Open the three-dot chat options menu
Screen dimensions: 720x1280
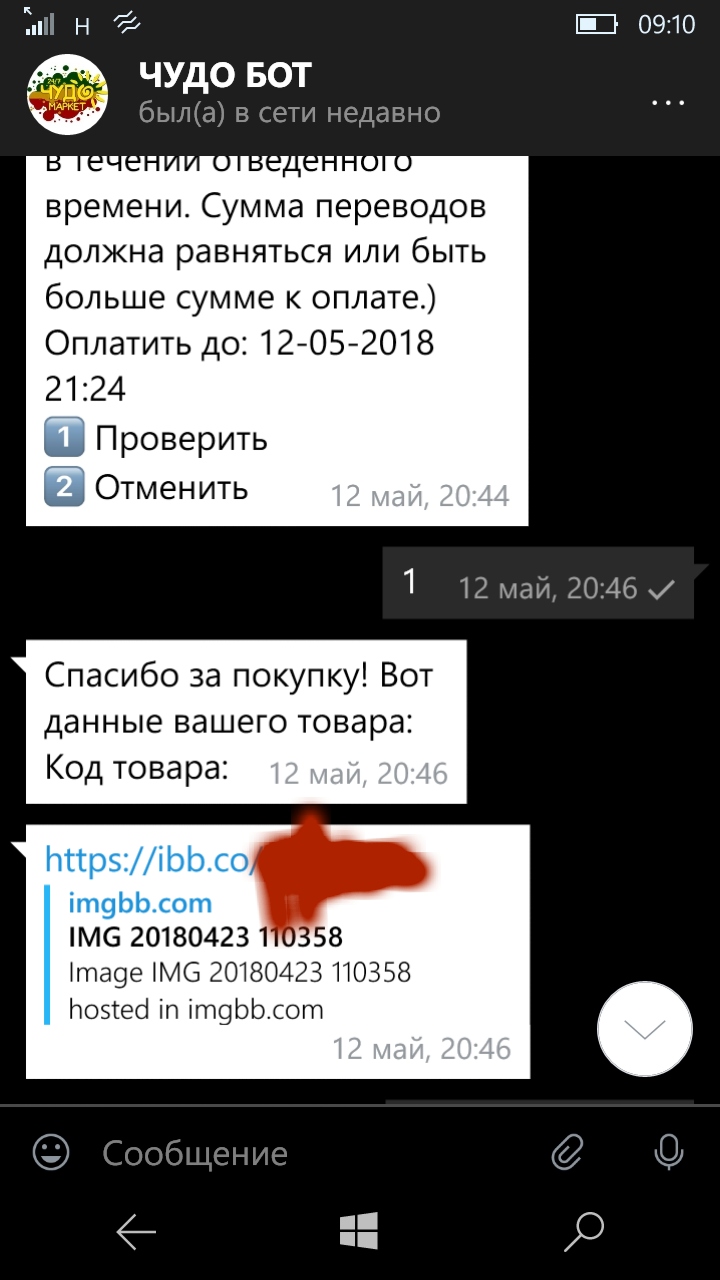click(666, 103)
